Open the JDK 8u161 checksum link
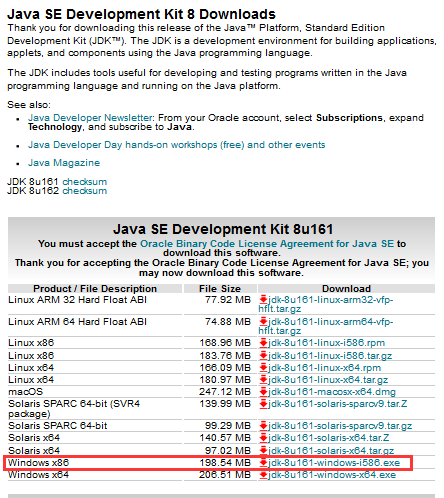444x498 pixels. pyautogui.click(x=85, y=182)
